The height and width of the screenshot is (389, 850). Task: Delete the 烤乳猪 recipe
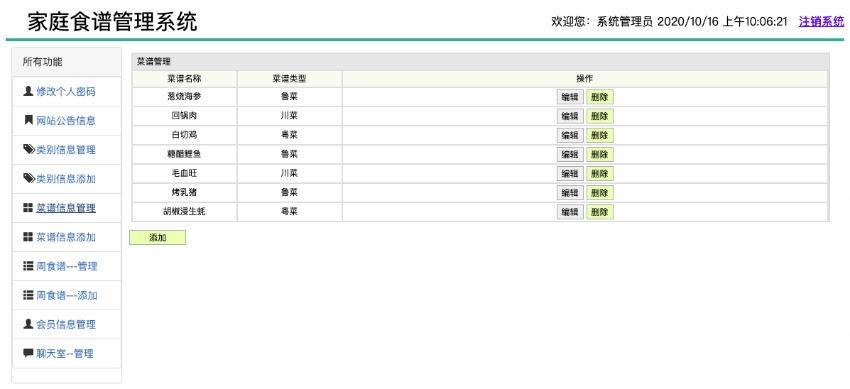tap(600, 193)
